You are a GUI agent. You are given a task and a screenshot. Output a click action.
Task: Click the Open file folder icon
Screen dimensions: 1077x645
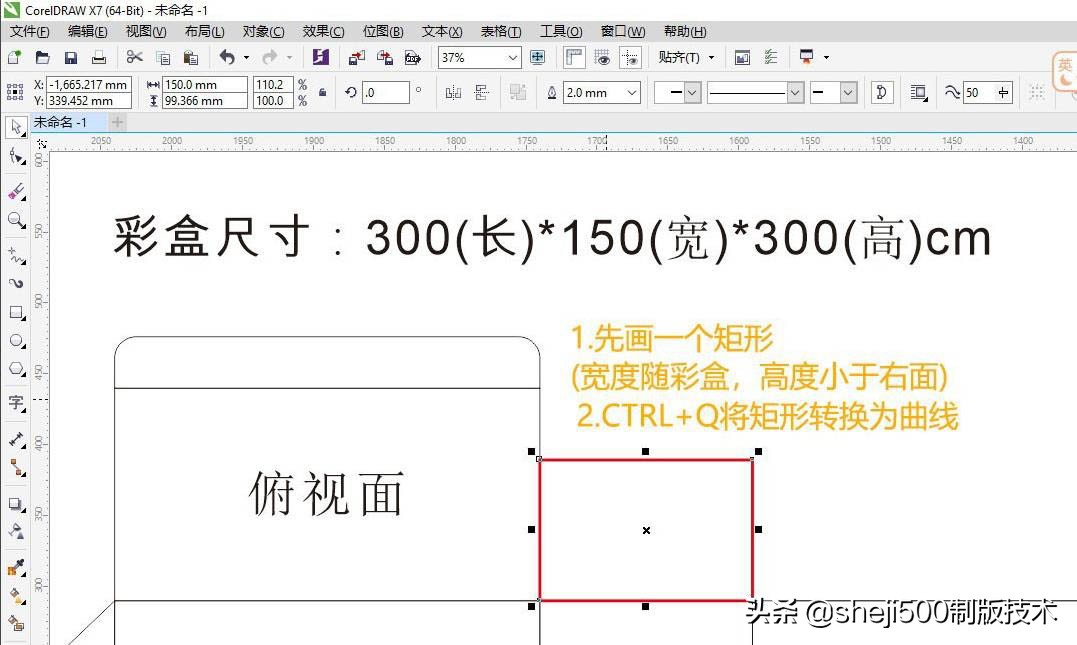[43, 58]
